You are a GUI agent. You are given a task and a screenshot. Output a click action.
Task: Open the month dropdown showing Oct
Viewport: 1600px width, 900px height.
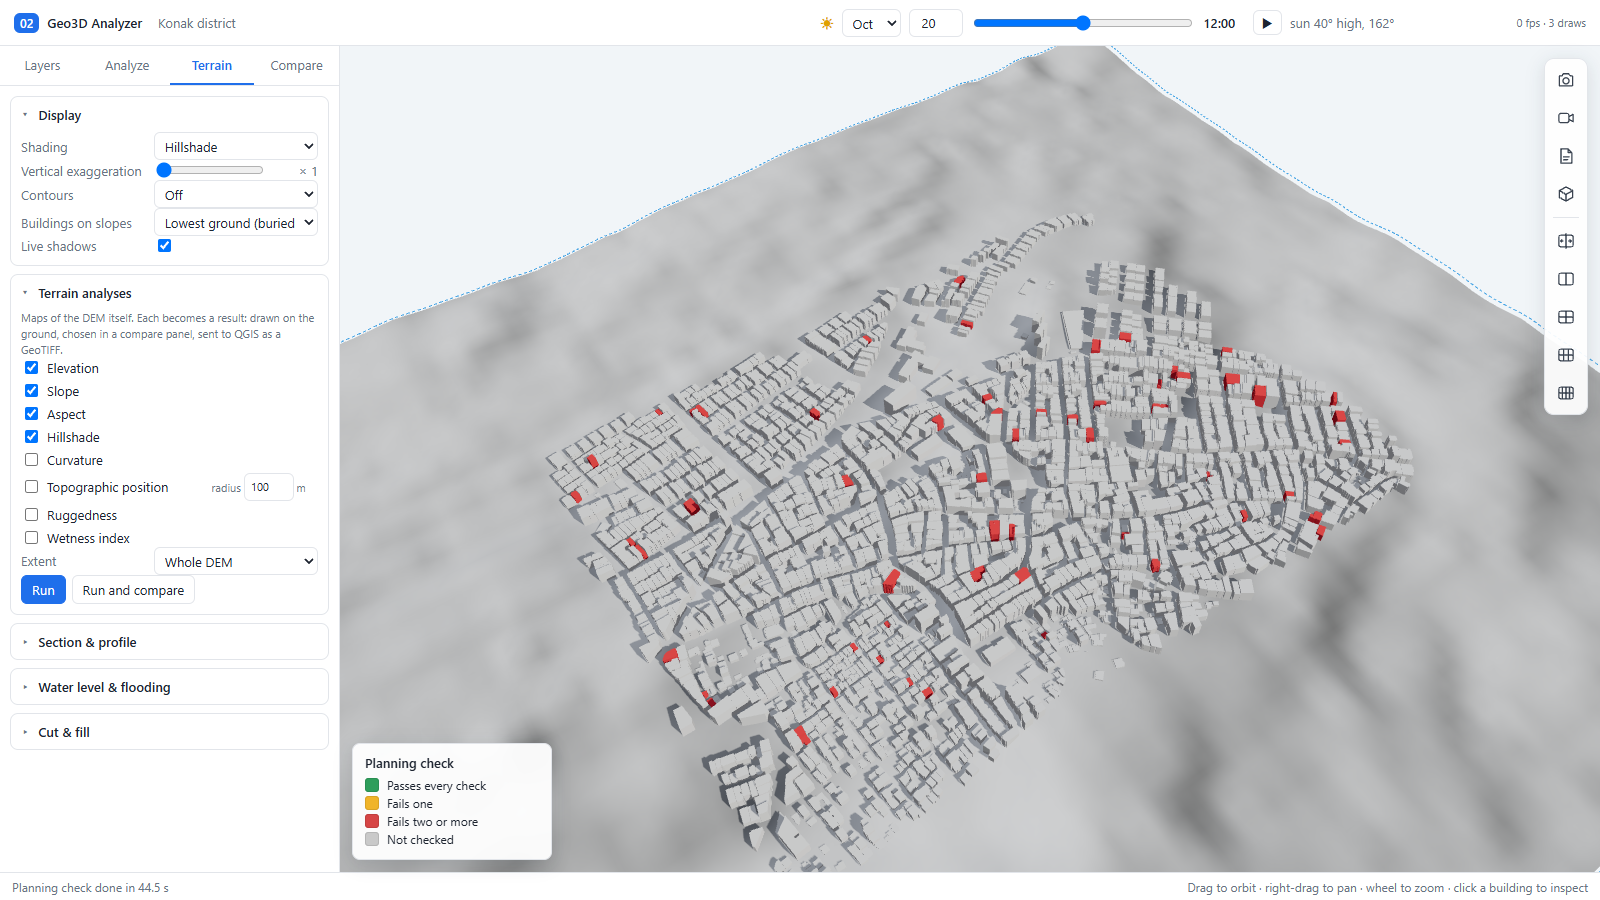coord(872,23)
